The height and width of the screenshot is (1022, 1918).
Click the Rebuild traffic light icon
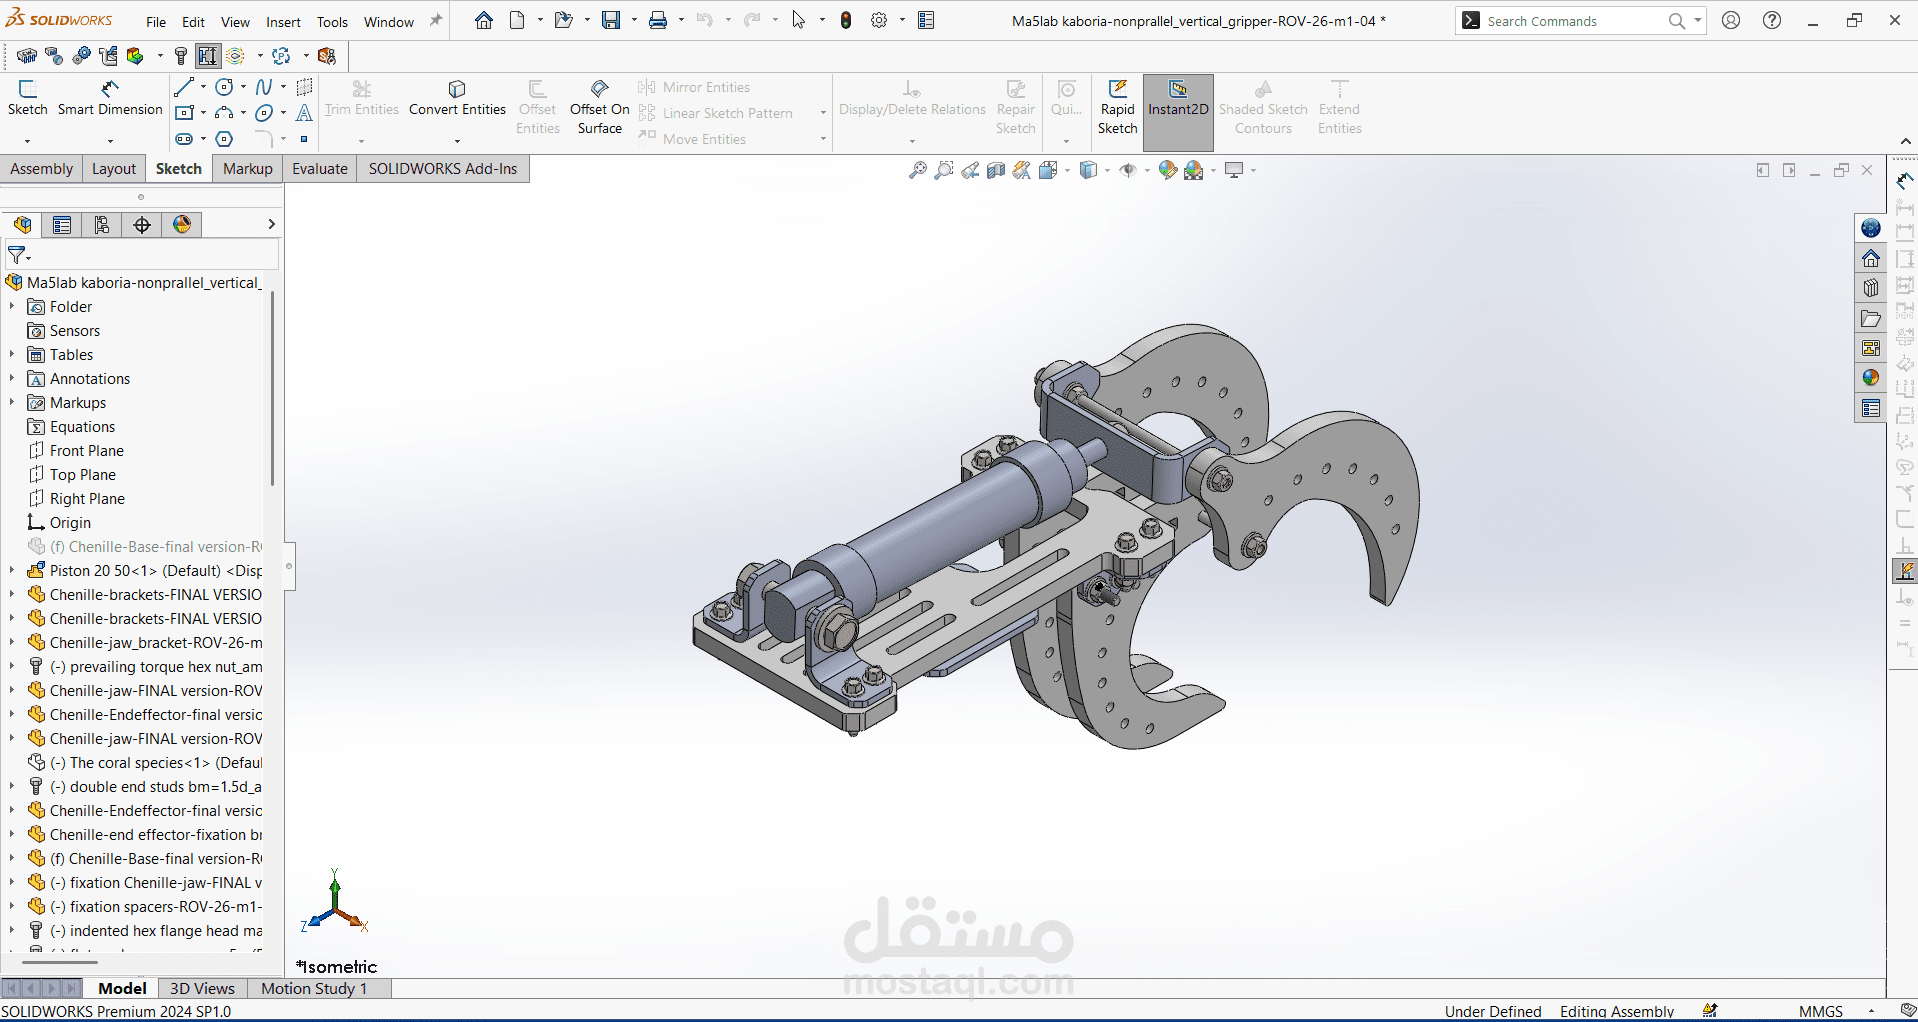(x=846, y=20)
